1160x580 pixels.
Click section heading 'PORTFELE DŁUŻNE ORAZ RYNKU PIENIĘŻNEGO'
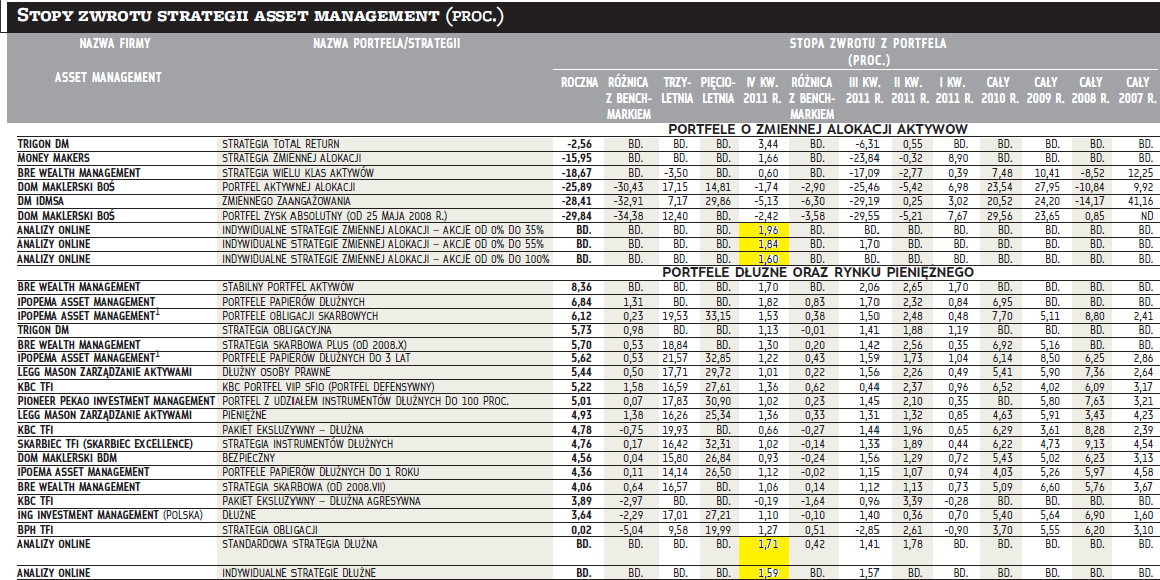[x=817, y=272]
